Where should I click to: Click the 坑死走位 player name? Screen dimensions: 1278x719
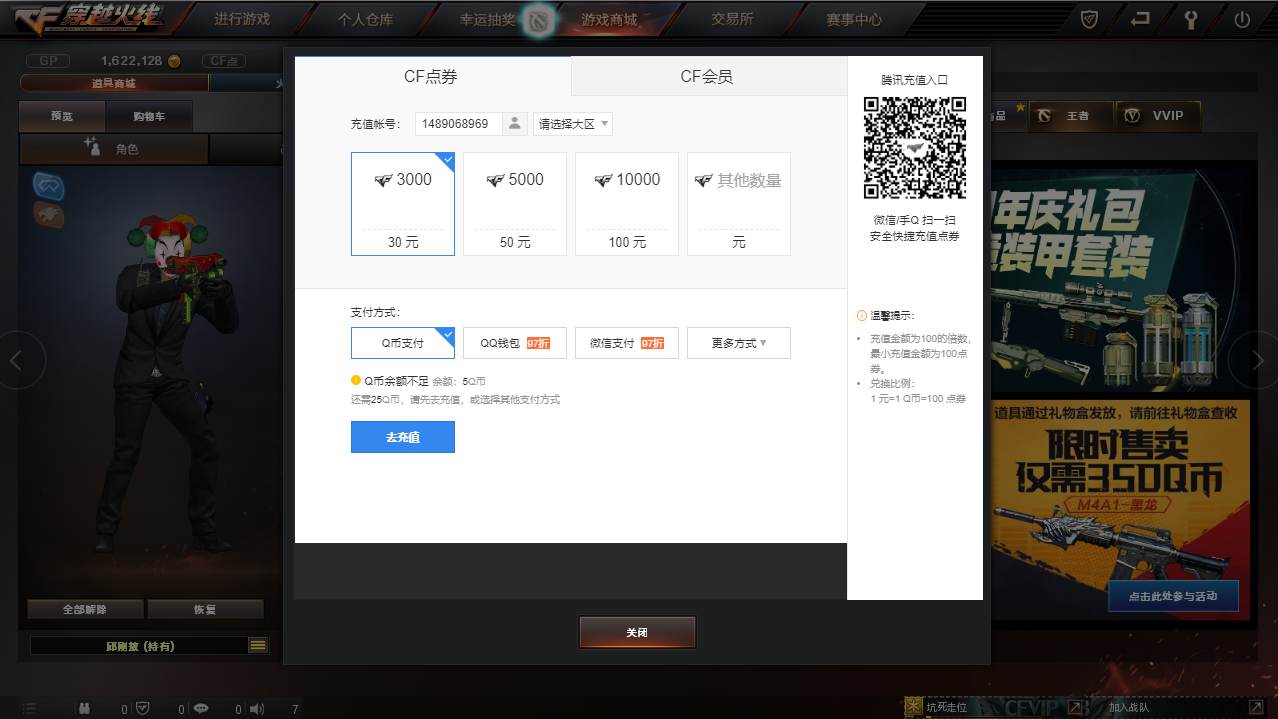(x=946, y=707)
